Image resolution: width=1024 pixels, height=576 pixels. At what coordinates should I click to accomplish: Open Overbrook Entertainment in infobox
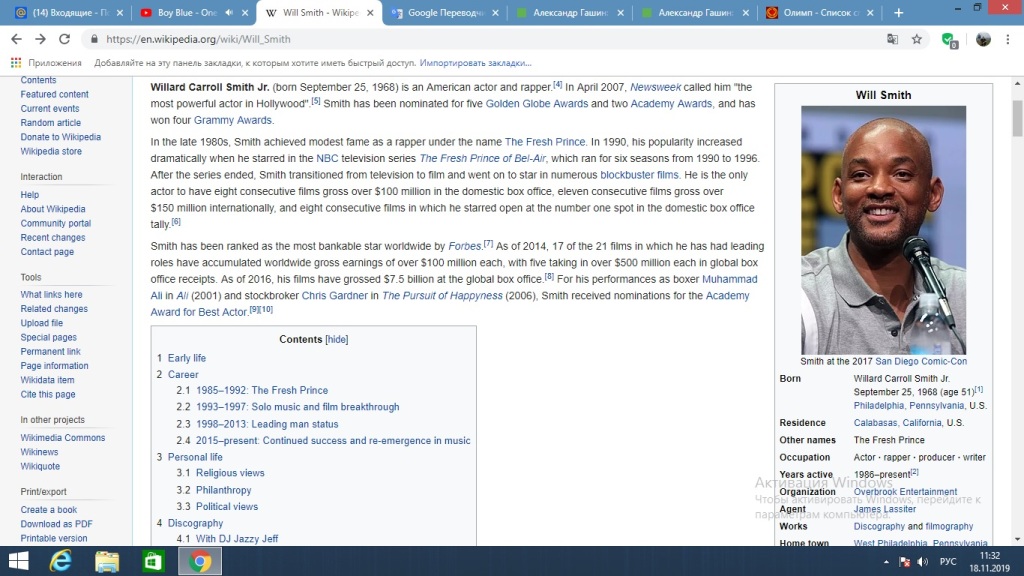(x=905, y=492)
